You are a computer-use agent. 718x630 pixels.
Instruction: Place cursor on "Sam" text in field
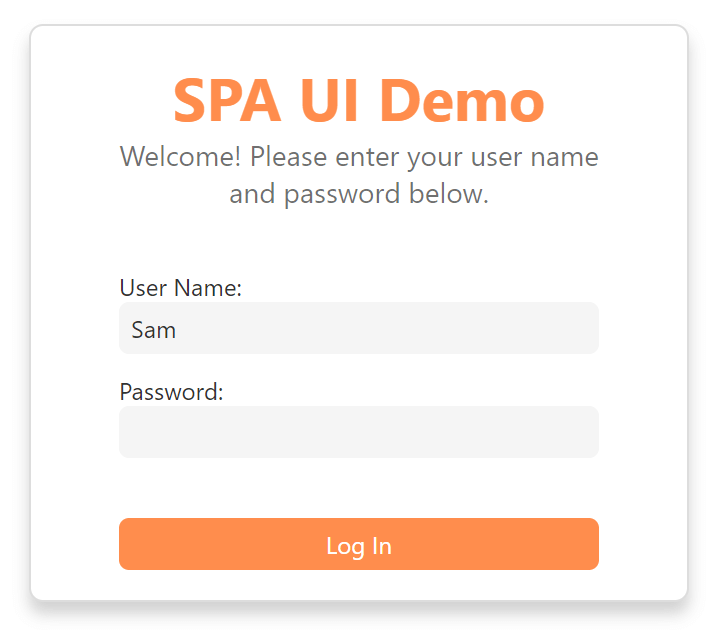(154, 330)
